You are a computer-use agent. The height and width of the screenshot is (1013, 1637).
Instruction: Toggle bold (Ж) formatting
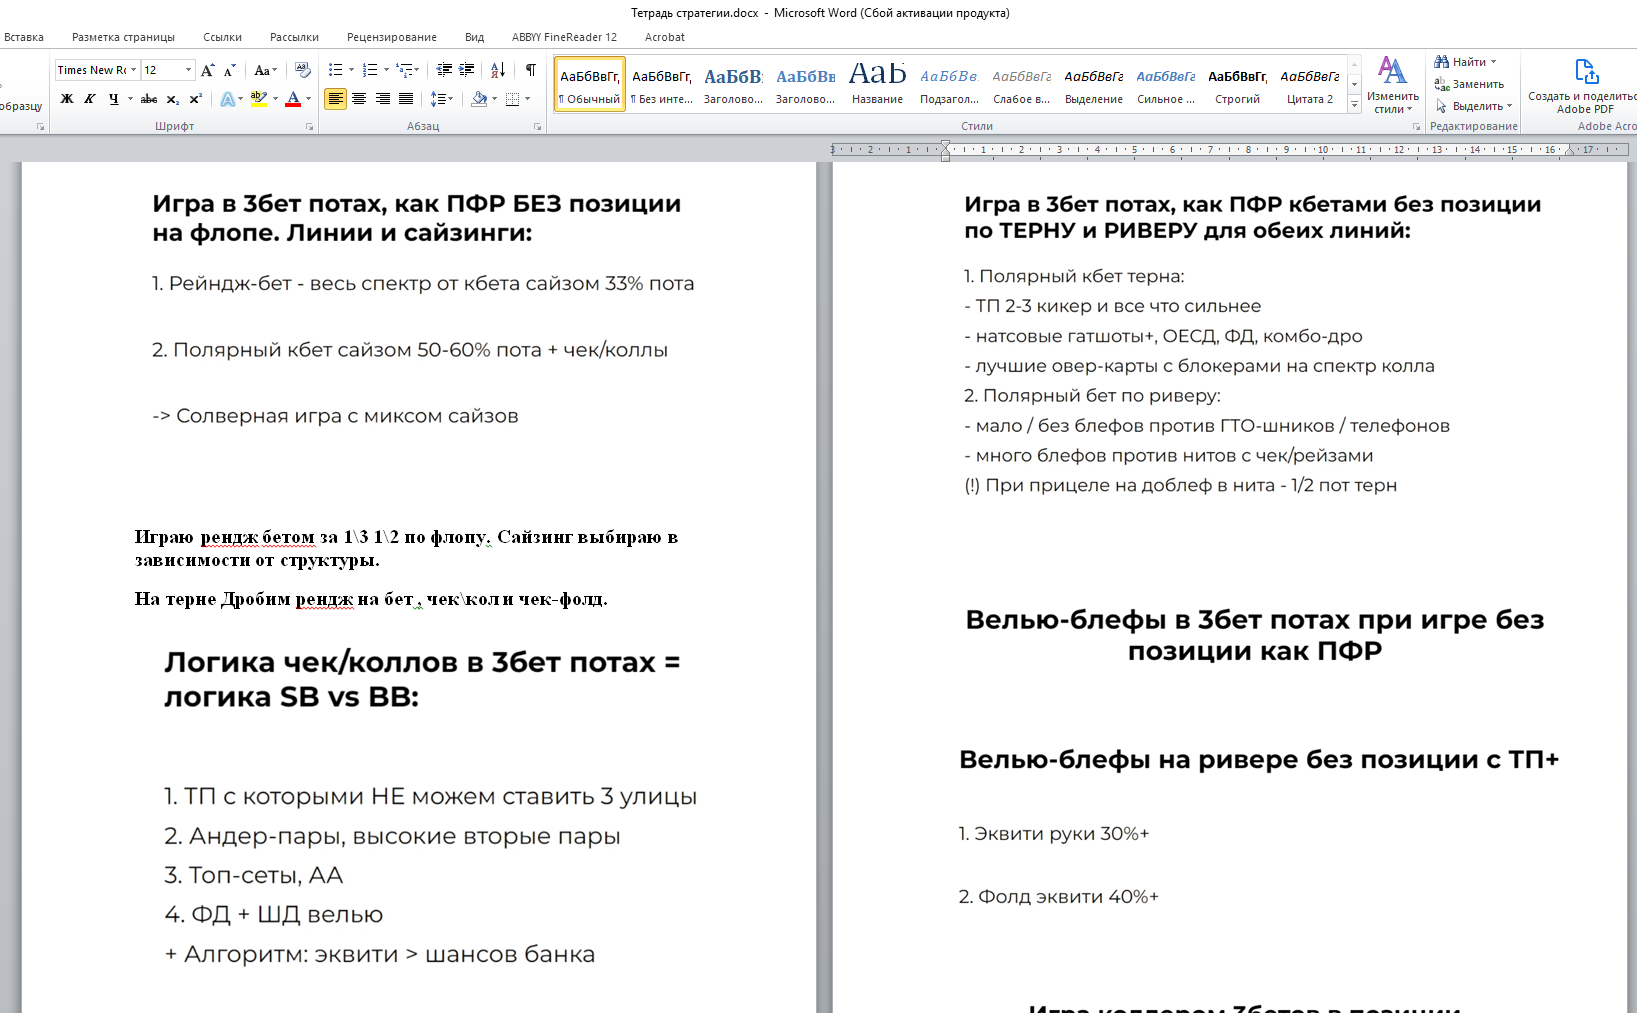(67, 99)
